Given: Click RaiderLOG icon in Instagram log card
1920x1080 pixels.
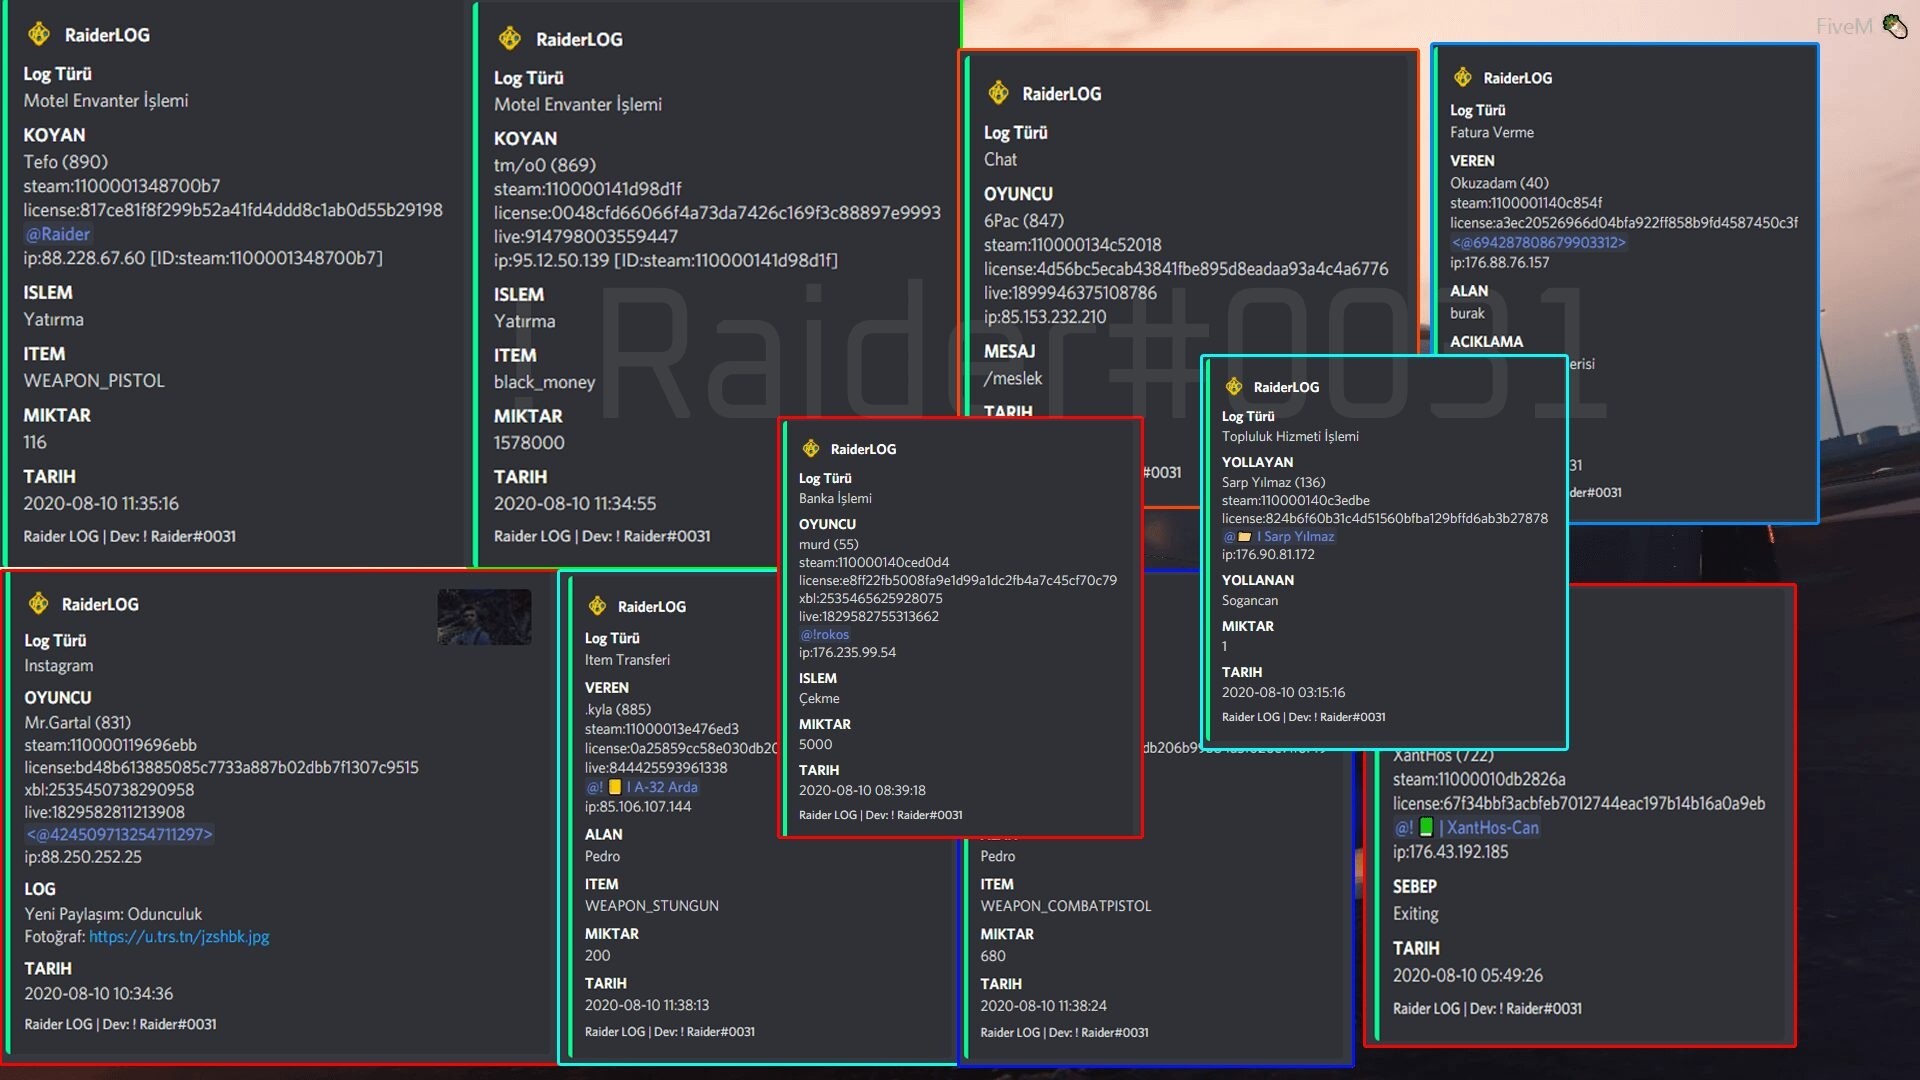Looking at the screenshot, I should point(39,603).
